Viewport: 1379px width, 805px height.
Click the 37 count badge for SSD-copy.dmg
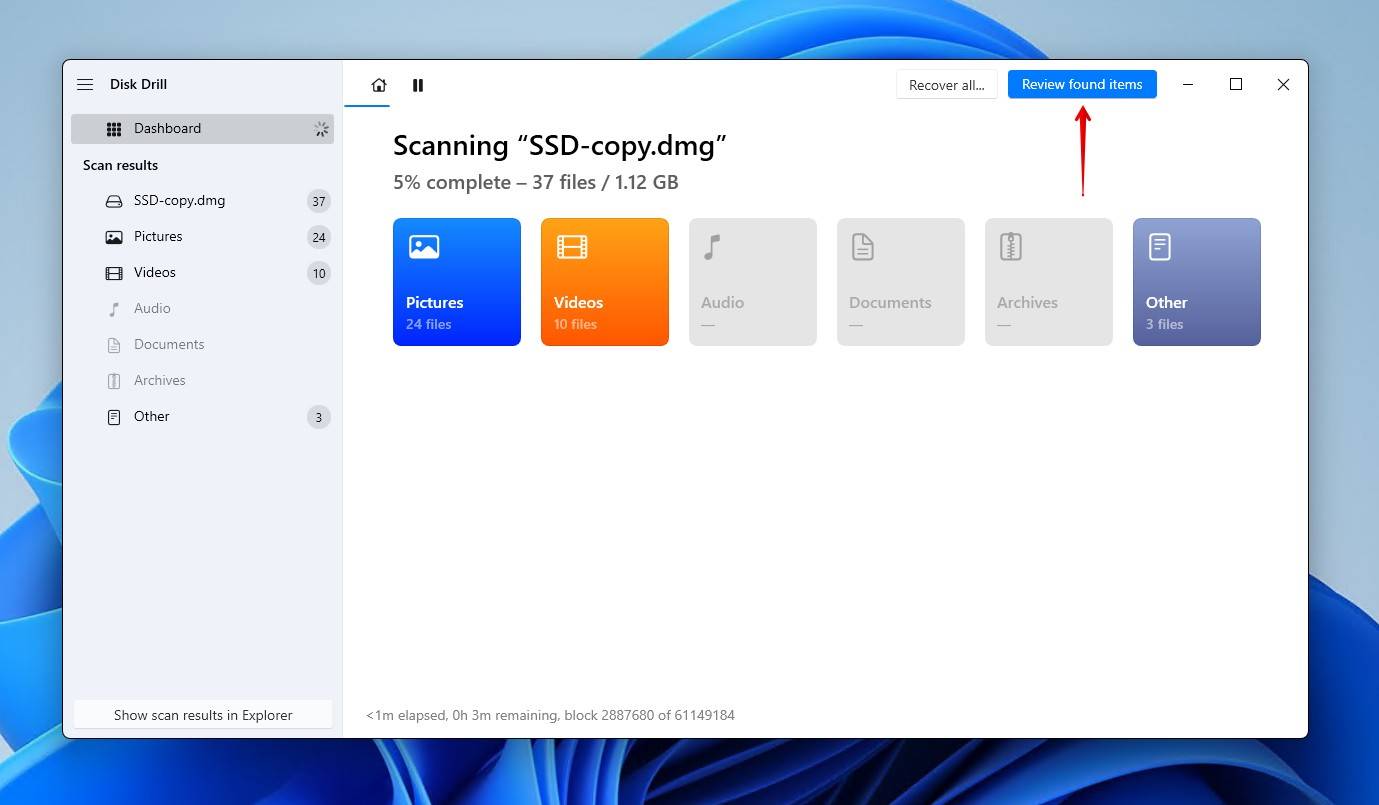319,201
